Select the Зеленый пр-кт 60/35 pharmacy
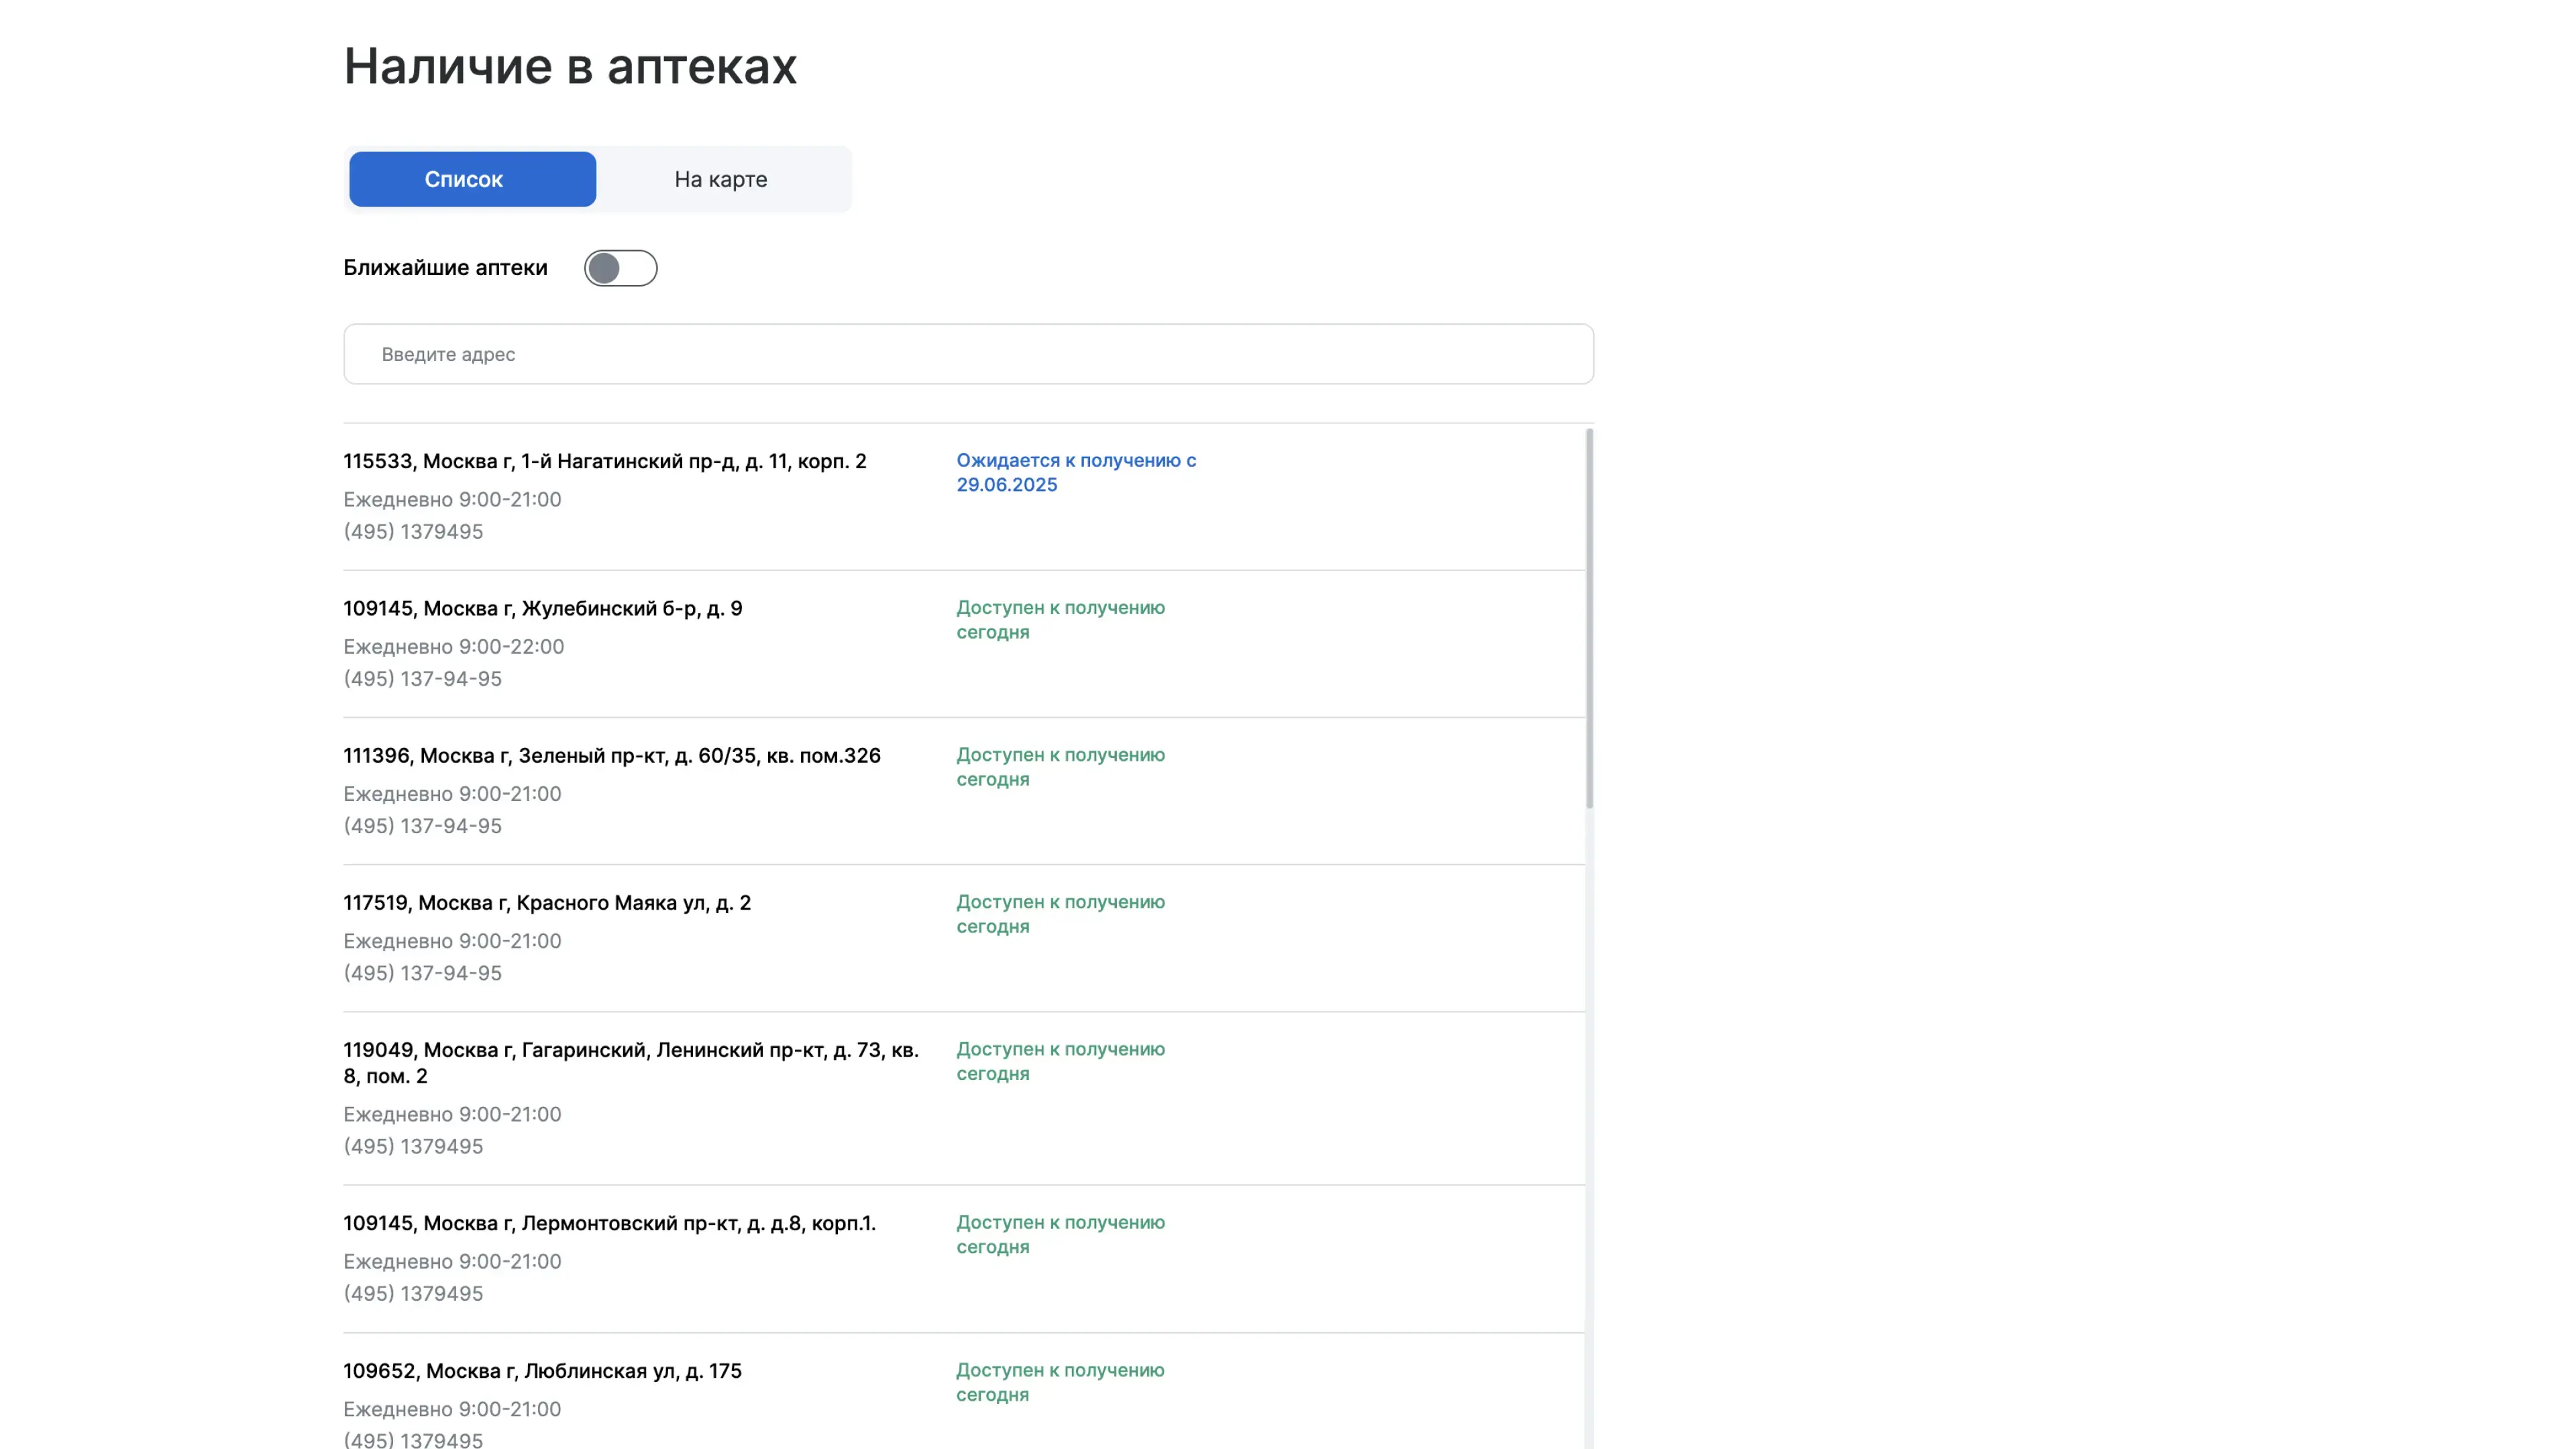 tap(611, 755)
